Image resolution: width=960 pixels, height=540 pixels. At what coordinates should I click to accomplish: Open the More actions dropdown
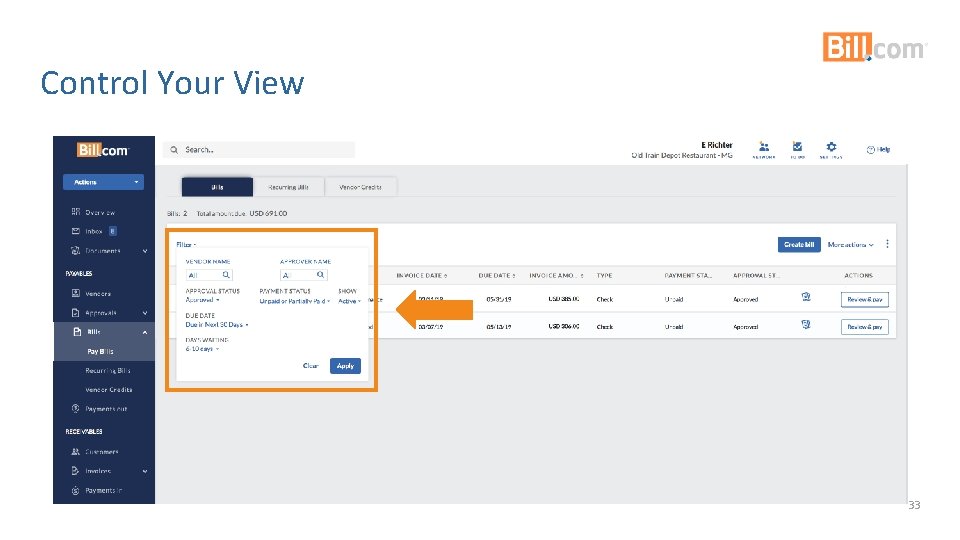tap(850, 244)
